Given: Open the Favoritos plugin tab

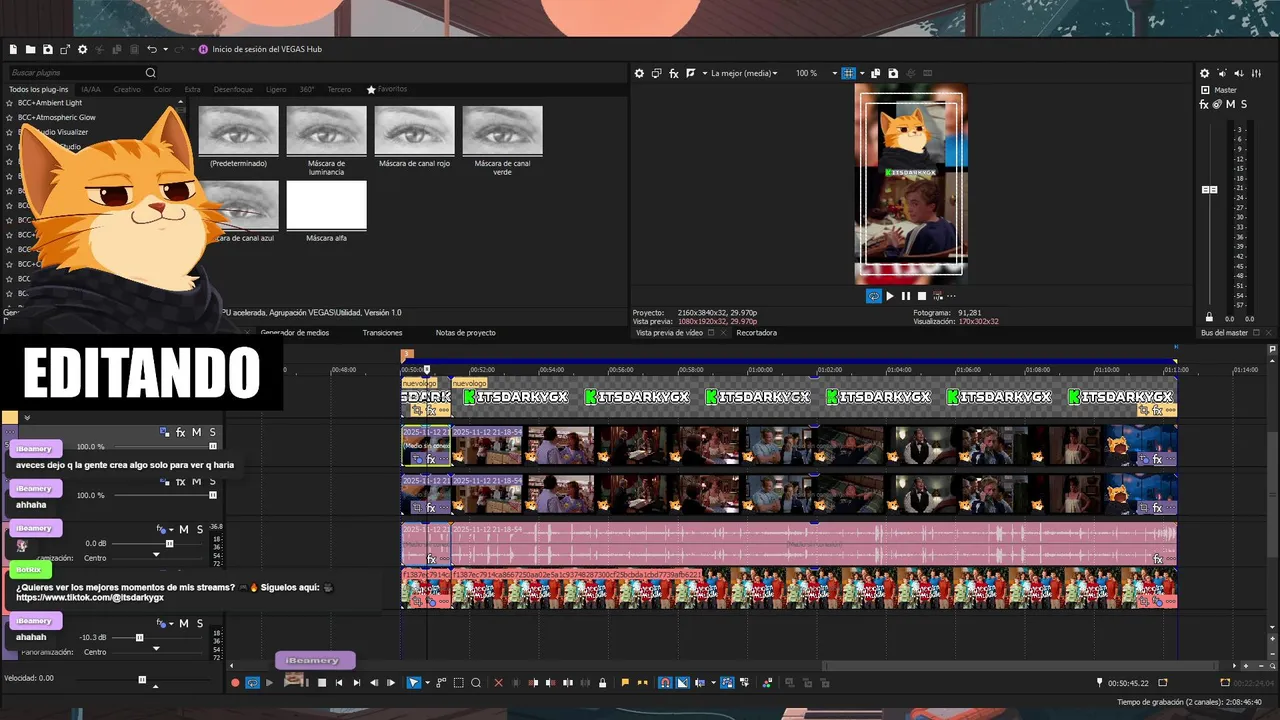Looking at the screenshot, I should [x=387, y=89].
